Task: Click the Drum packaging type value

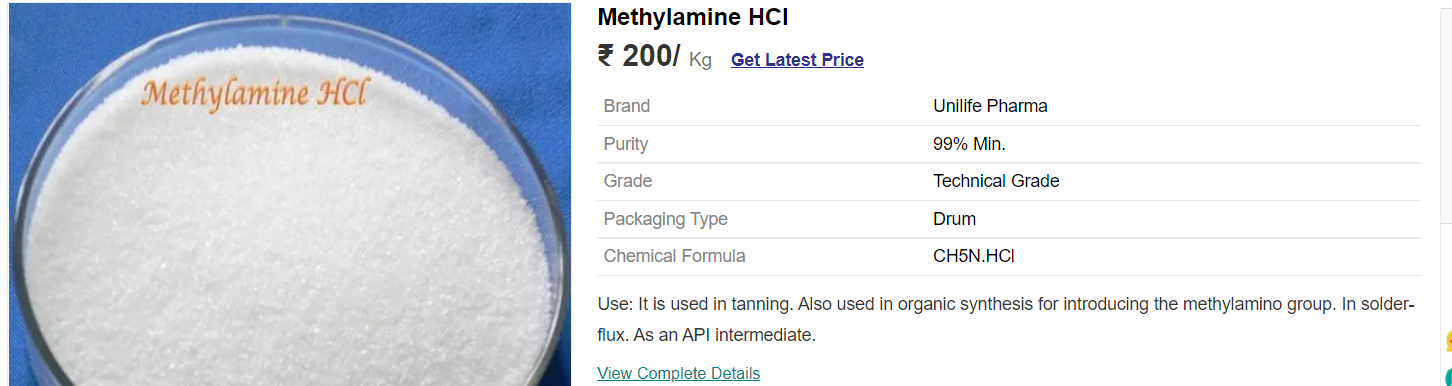Action: point(954,219)
